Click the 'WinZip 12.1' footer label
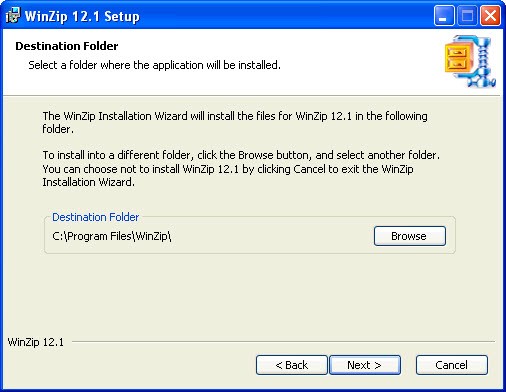 pyautogui.click(x=36, y=342)
